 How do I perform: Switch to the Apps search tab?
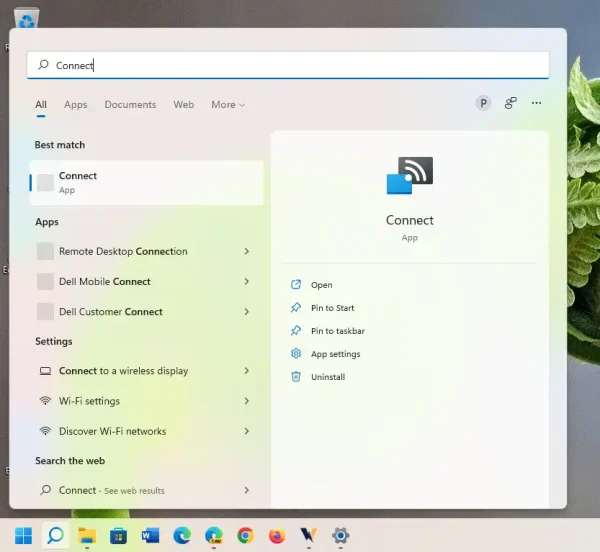(x=76, y=104)
